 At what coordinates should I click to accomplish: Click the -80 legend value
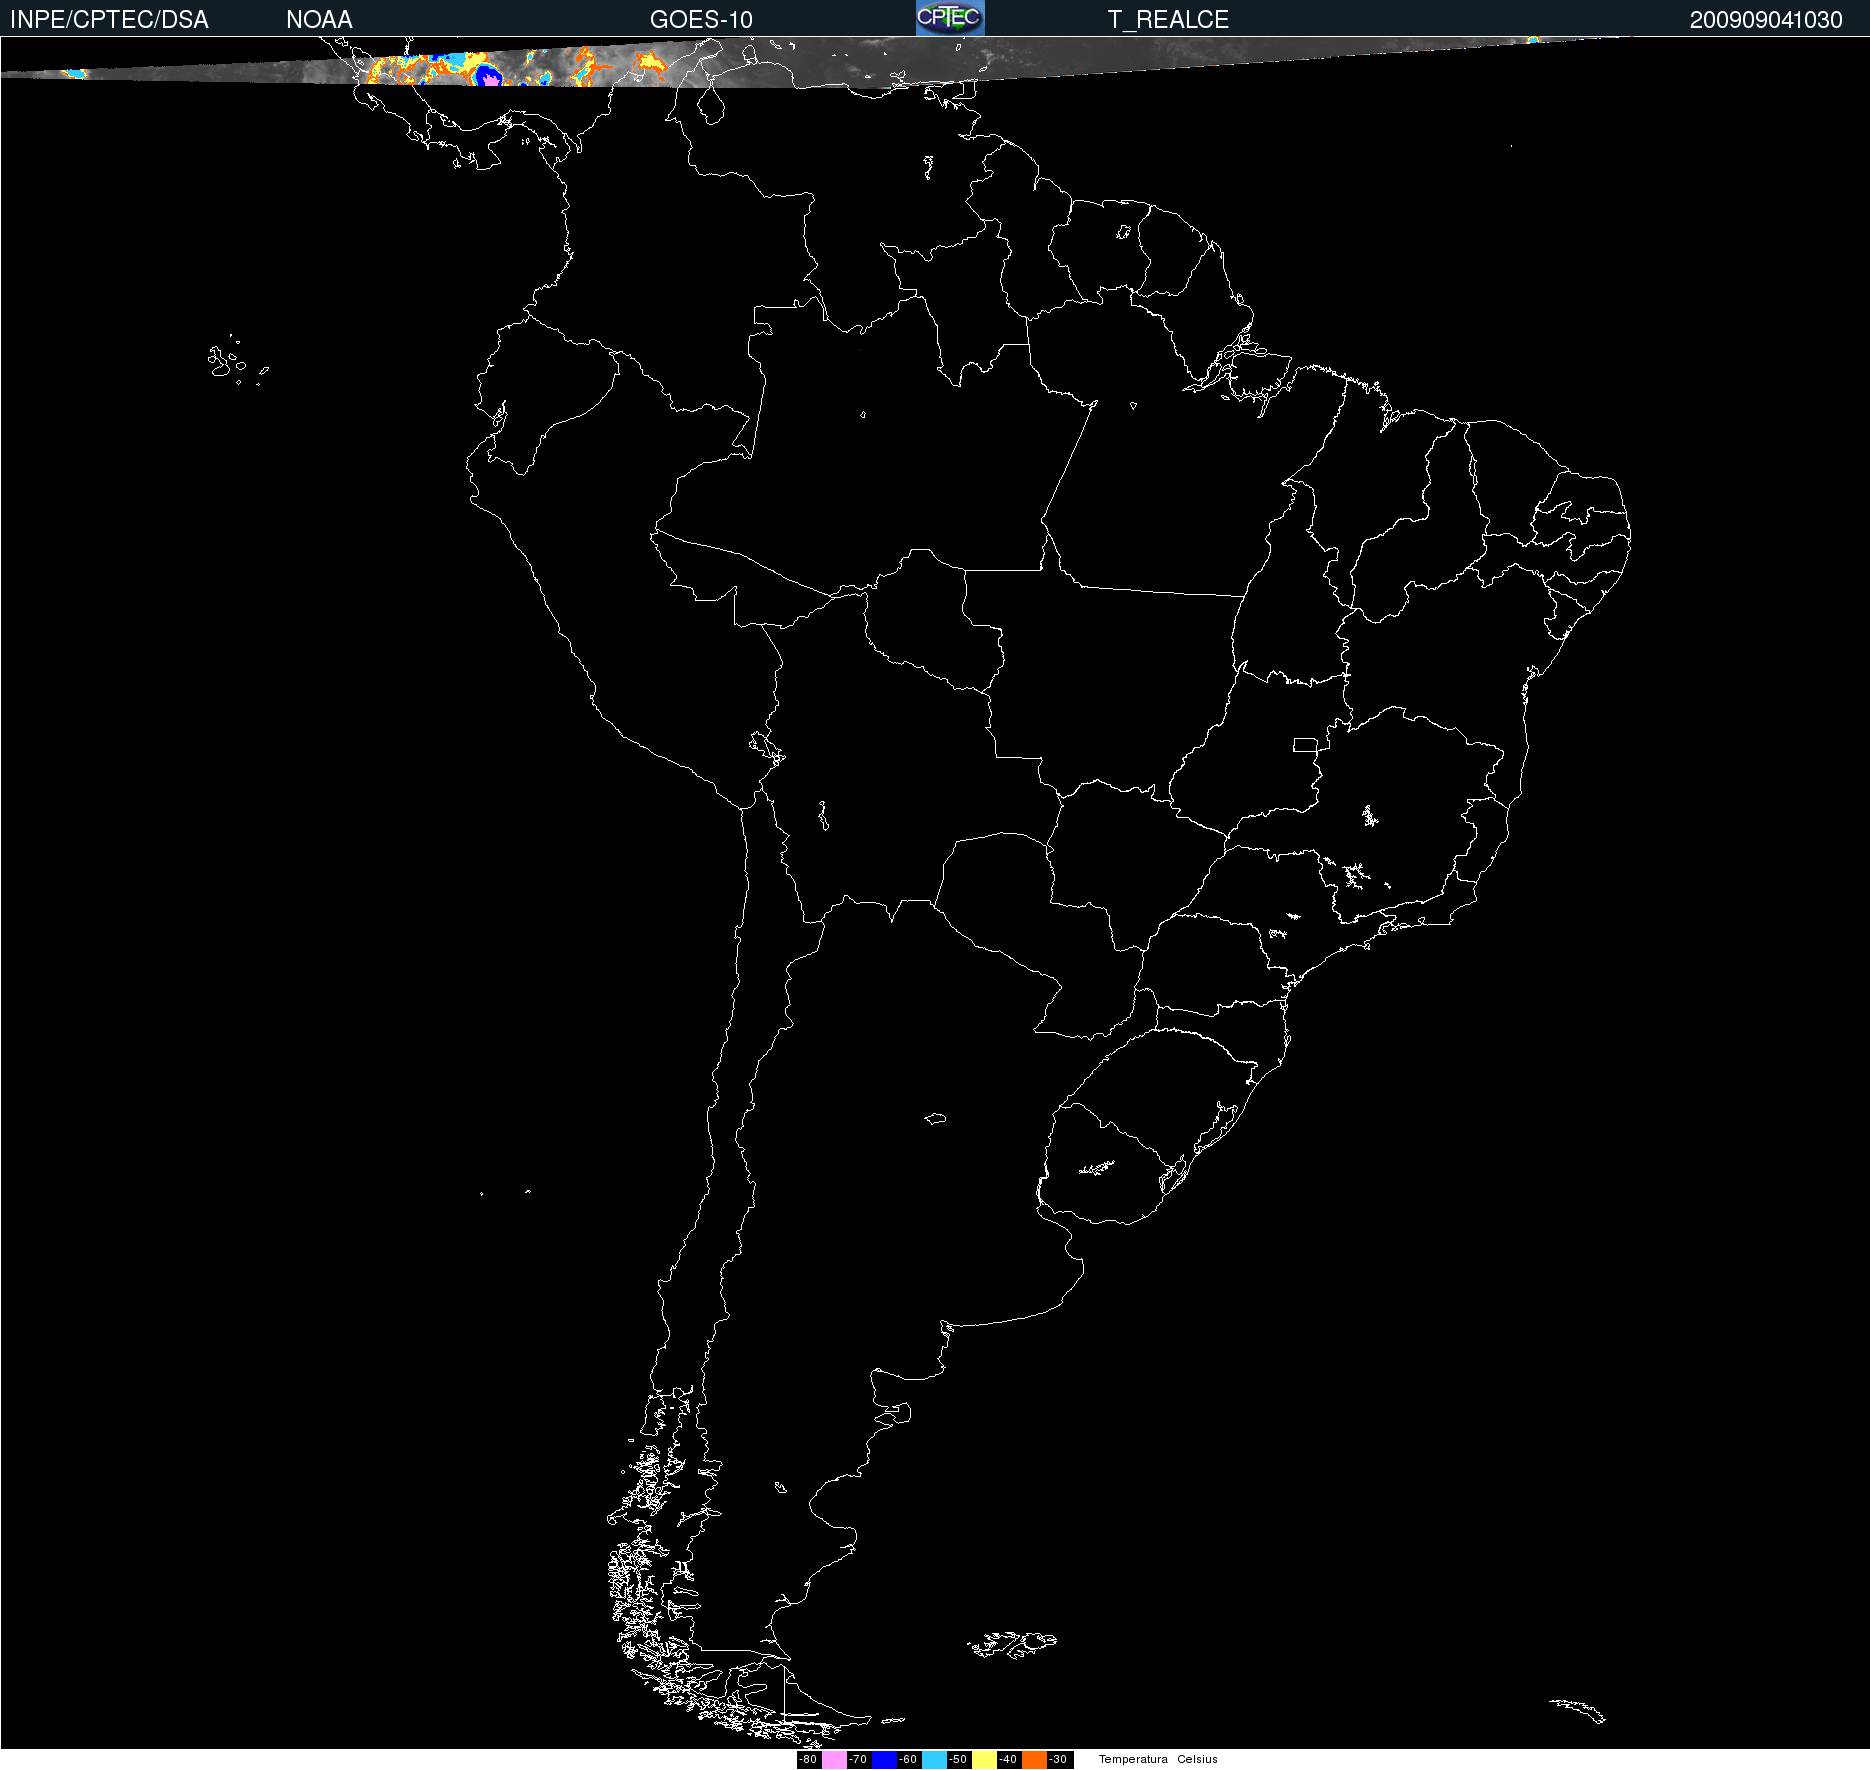pyautogui.click(x=809, y=1760)
